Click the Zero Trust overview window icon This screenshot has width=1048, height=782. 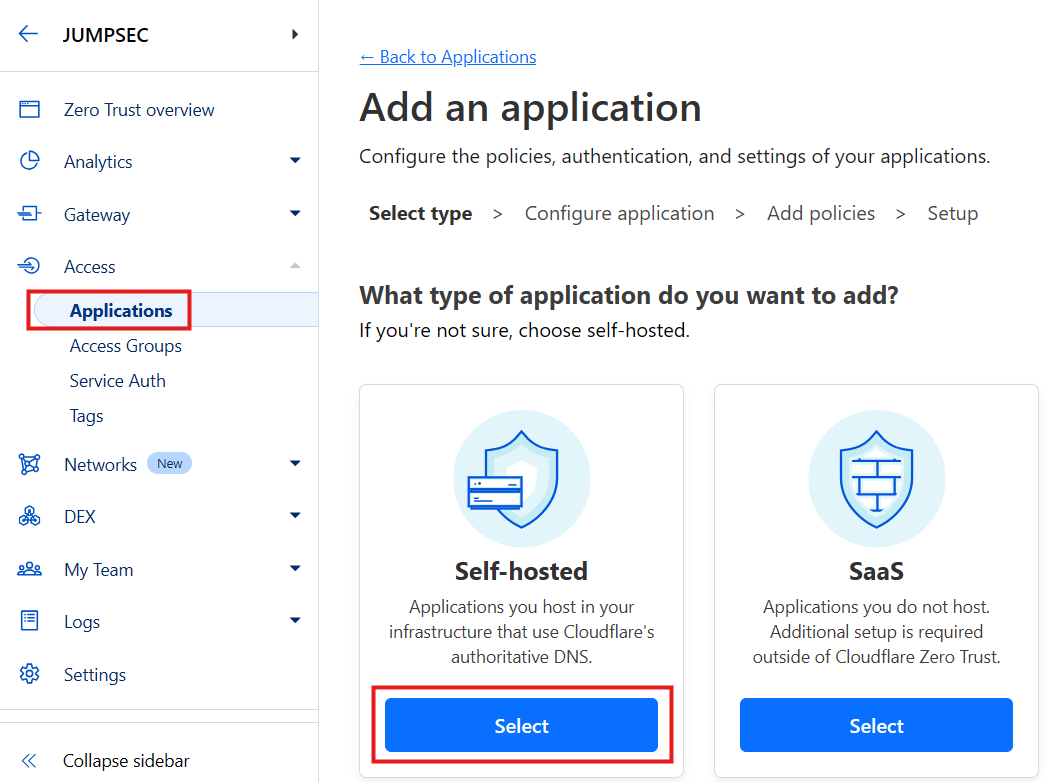(29, 110)
